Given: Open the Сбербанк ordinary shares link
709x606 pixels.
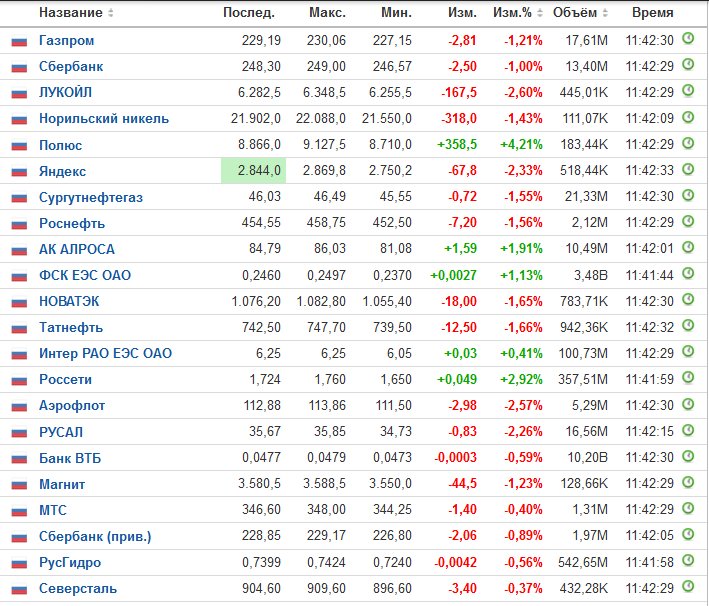Looking at the screenshot, I should (x=71, y=67).
